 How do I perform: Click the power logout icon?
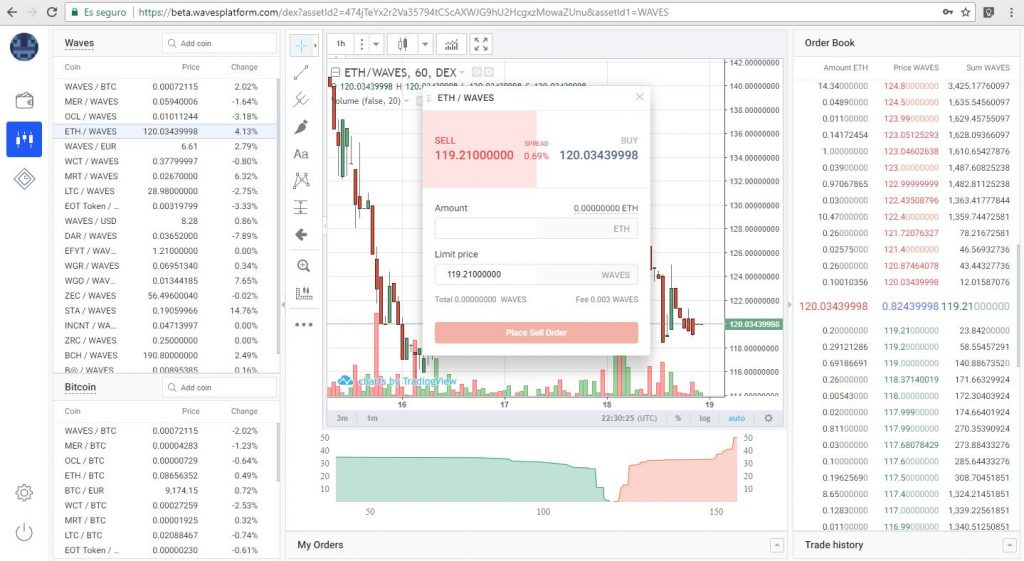point(24,532)
